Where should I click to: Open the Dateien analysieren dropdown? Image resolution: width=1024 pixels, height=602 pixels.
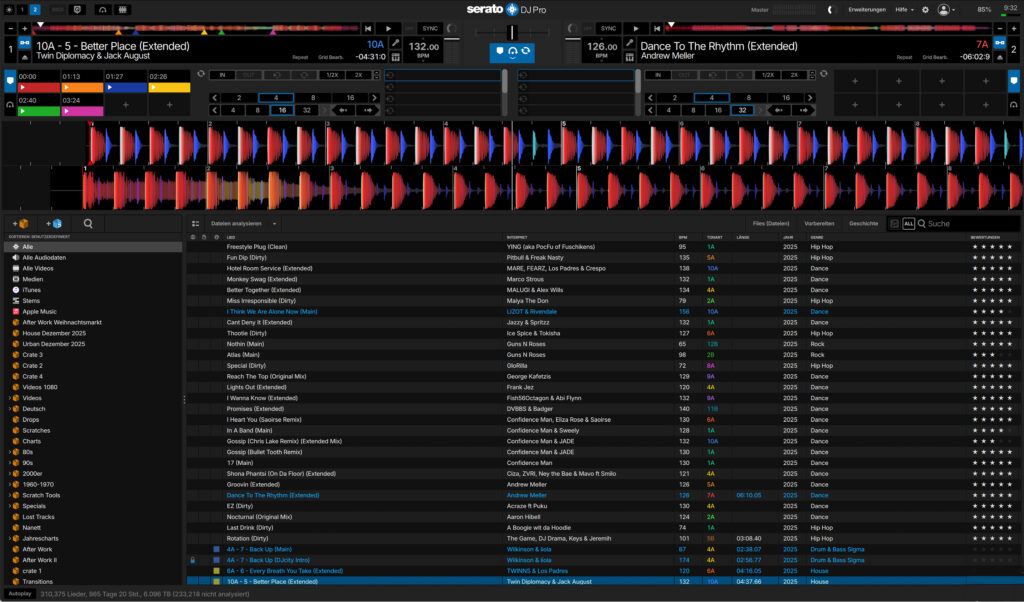[x=243, y=224]
